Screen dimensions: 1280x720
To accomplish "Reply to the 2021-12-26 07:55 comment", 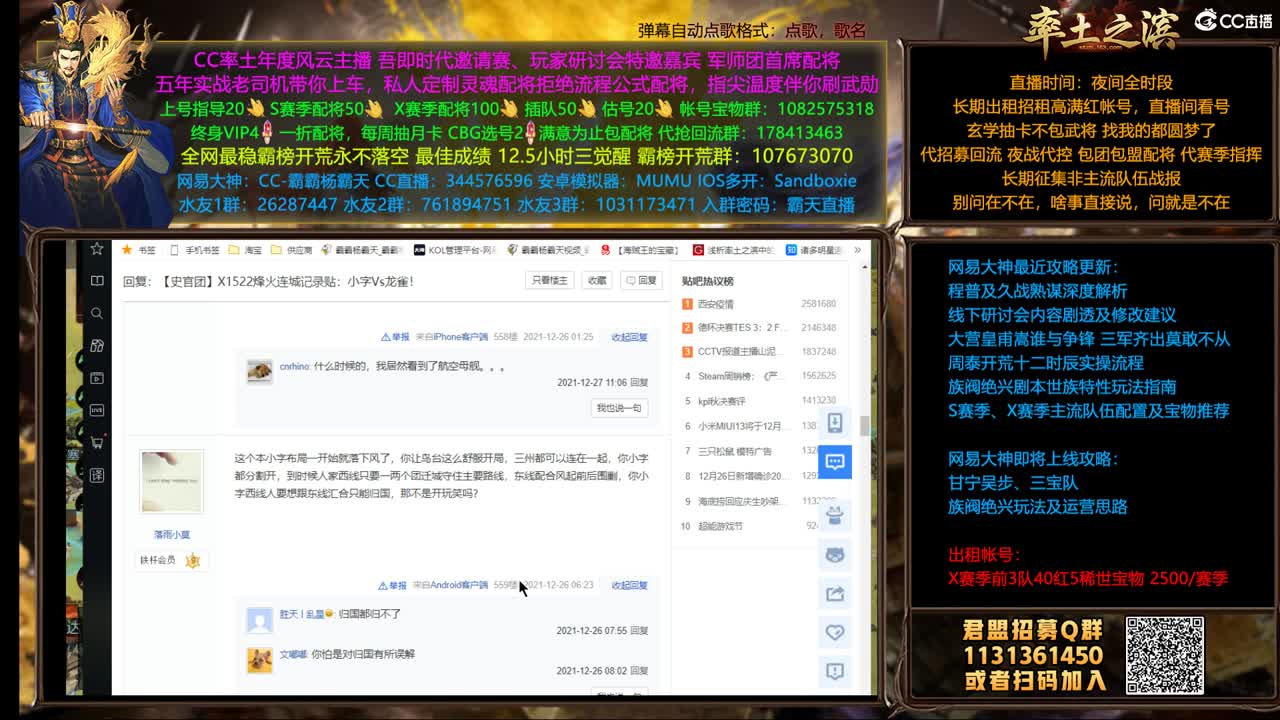I will 639,630.
